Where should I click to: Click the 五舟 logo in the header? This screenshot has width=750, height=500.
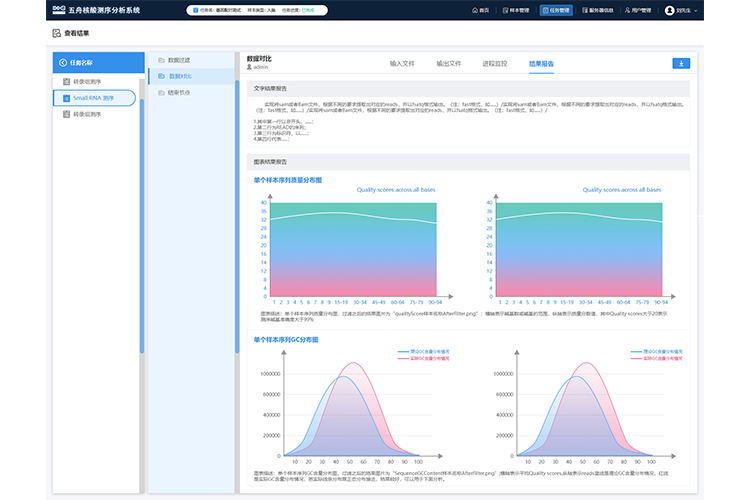(58, 10)
